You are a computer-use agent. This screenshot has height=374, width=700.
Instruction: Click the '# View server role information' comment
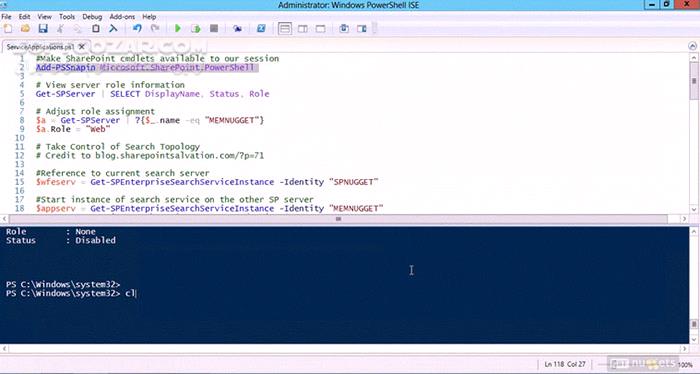point(110,85)
